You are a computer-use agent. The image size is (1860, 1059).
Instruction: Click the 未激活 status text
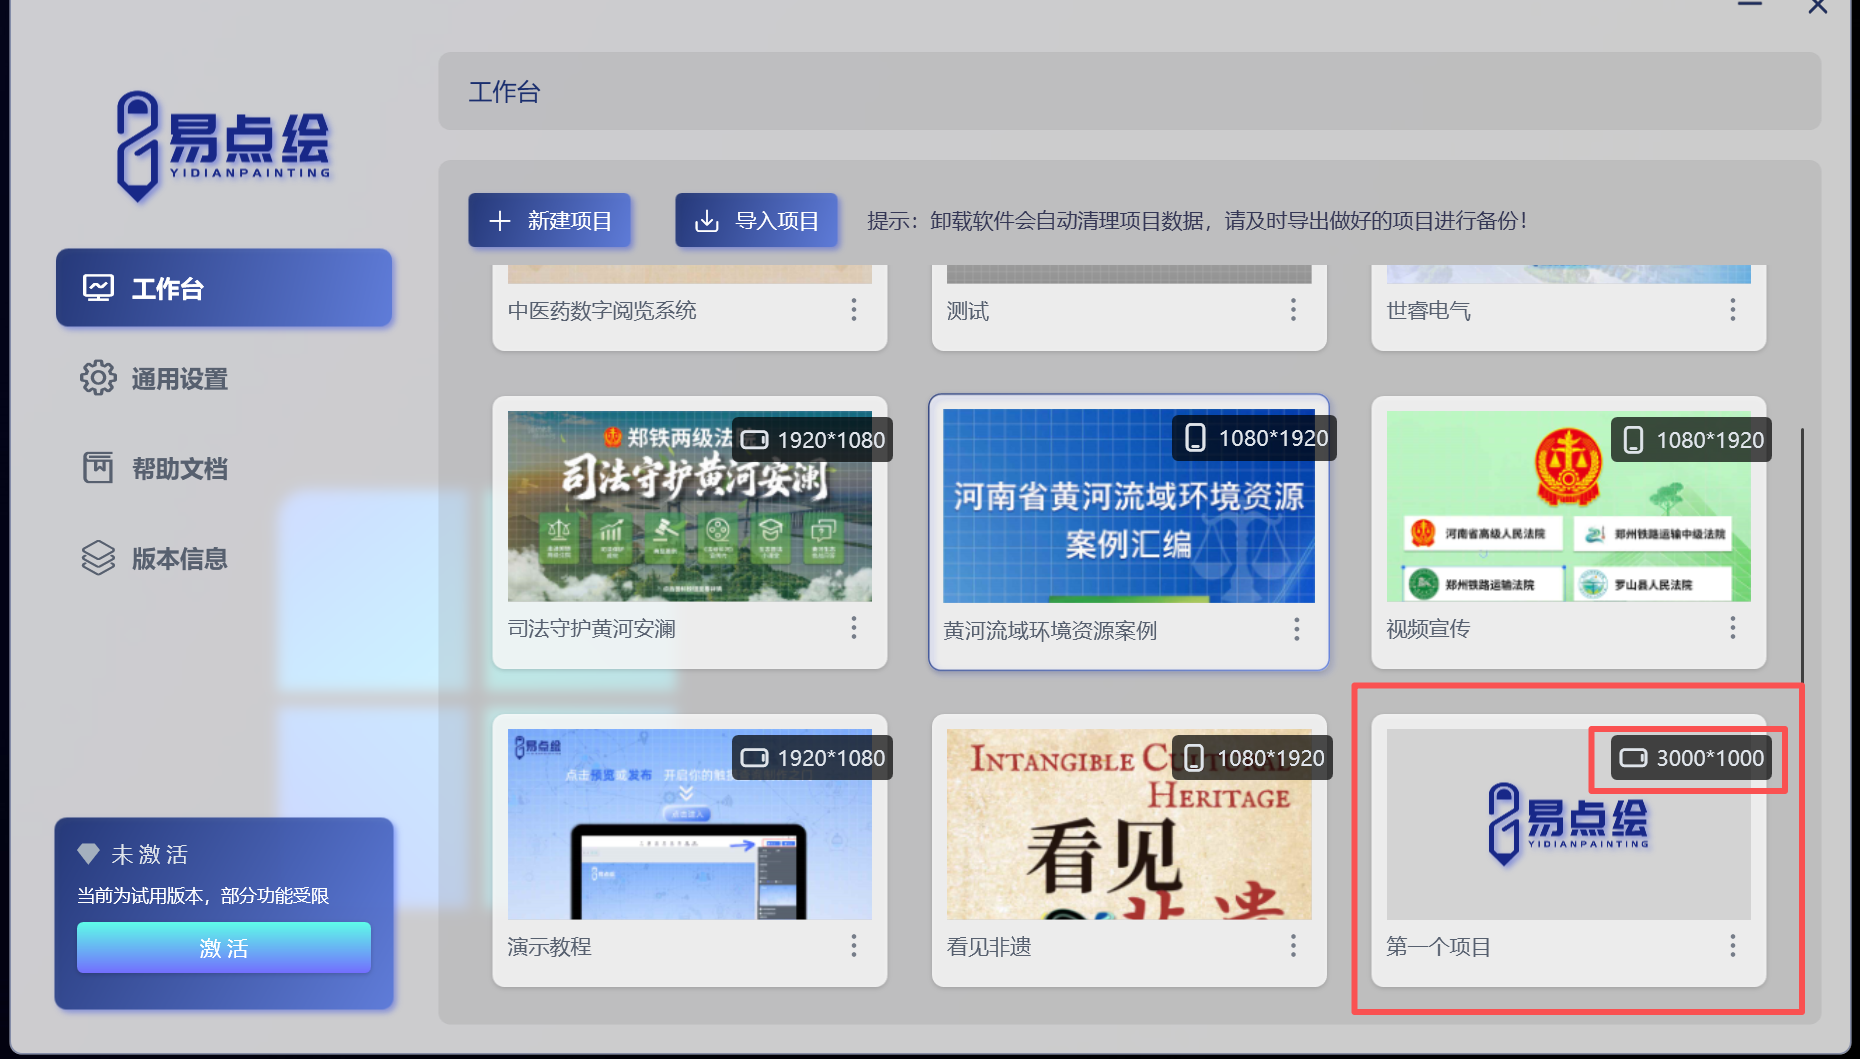coord(149,854)
